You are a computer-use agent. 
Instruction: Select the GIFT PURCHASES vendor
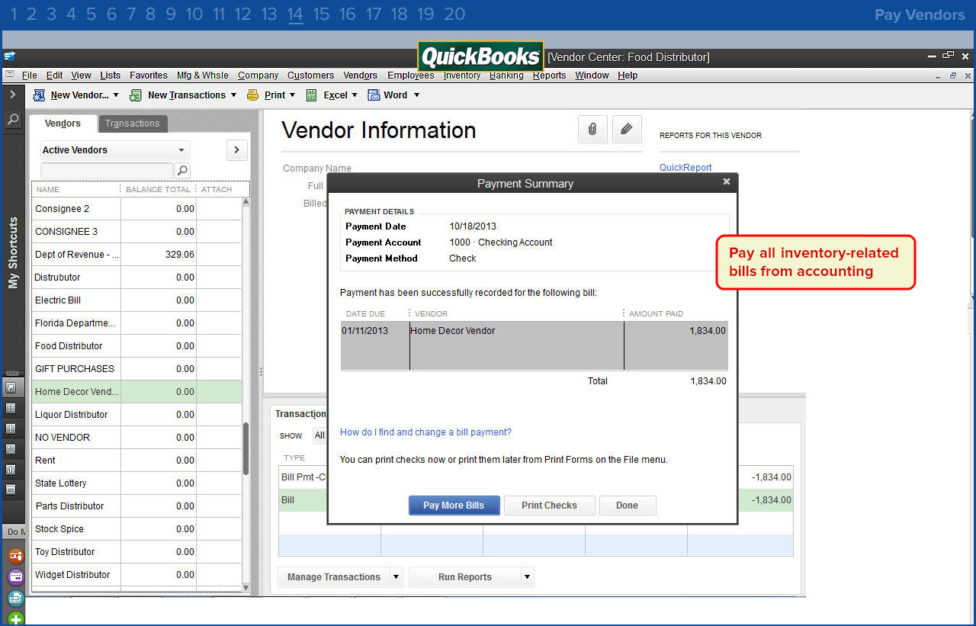[x=136, y=368]
